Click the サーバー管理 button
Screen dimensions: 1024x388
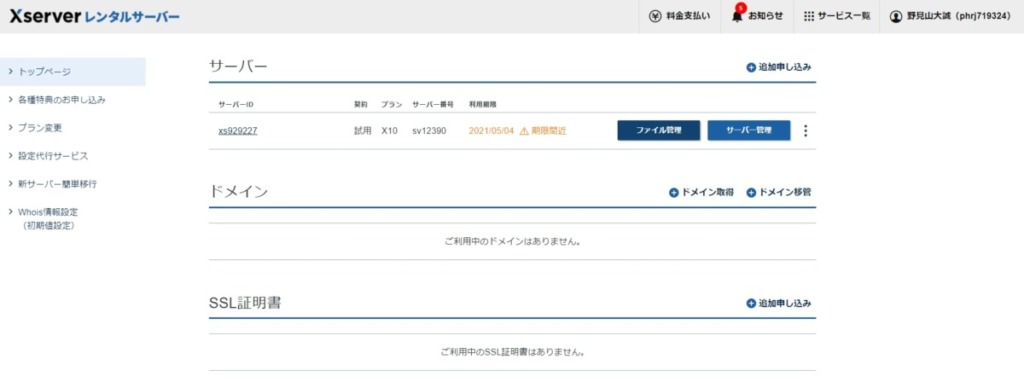pos(748,131)
